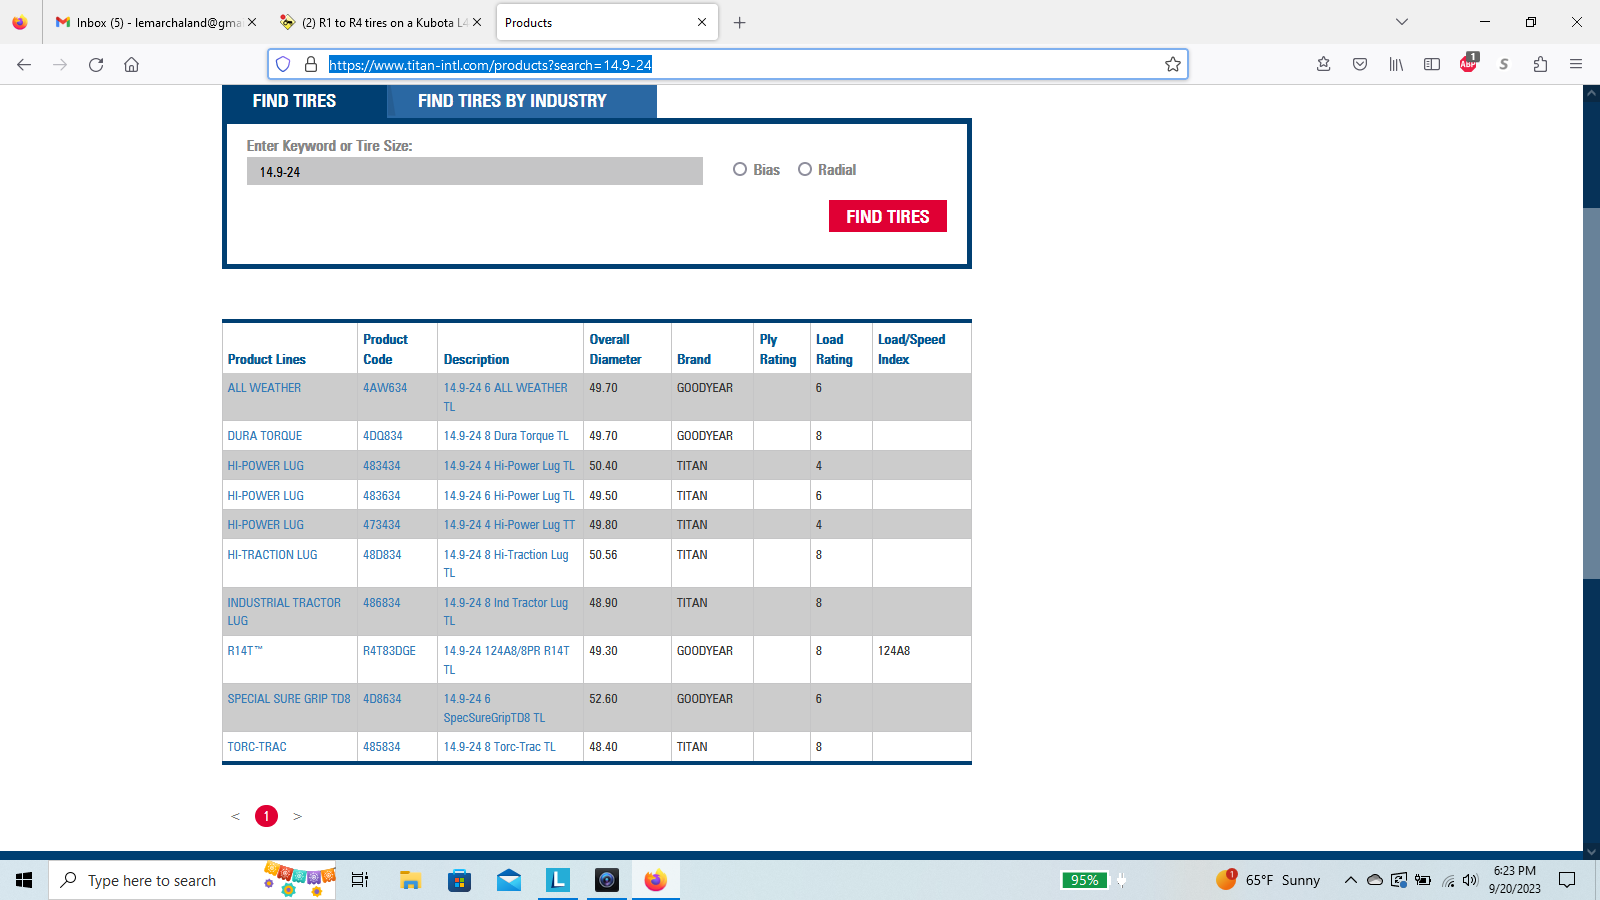Open battery 95% indicator on taskbar
This screenshot has width=1600, height=900.
[1085, 880]
